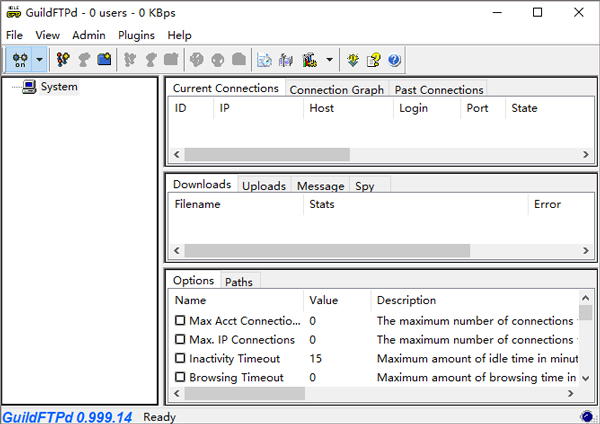600x424 pixels.
Task: Open the Admin menu
Action: tap(88, 35)
